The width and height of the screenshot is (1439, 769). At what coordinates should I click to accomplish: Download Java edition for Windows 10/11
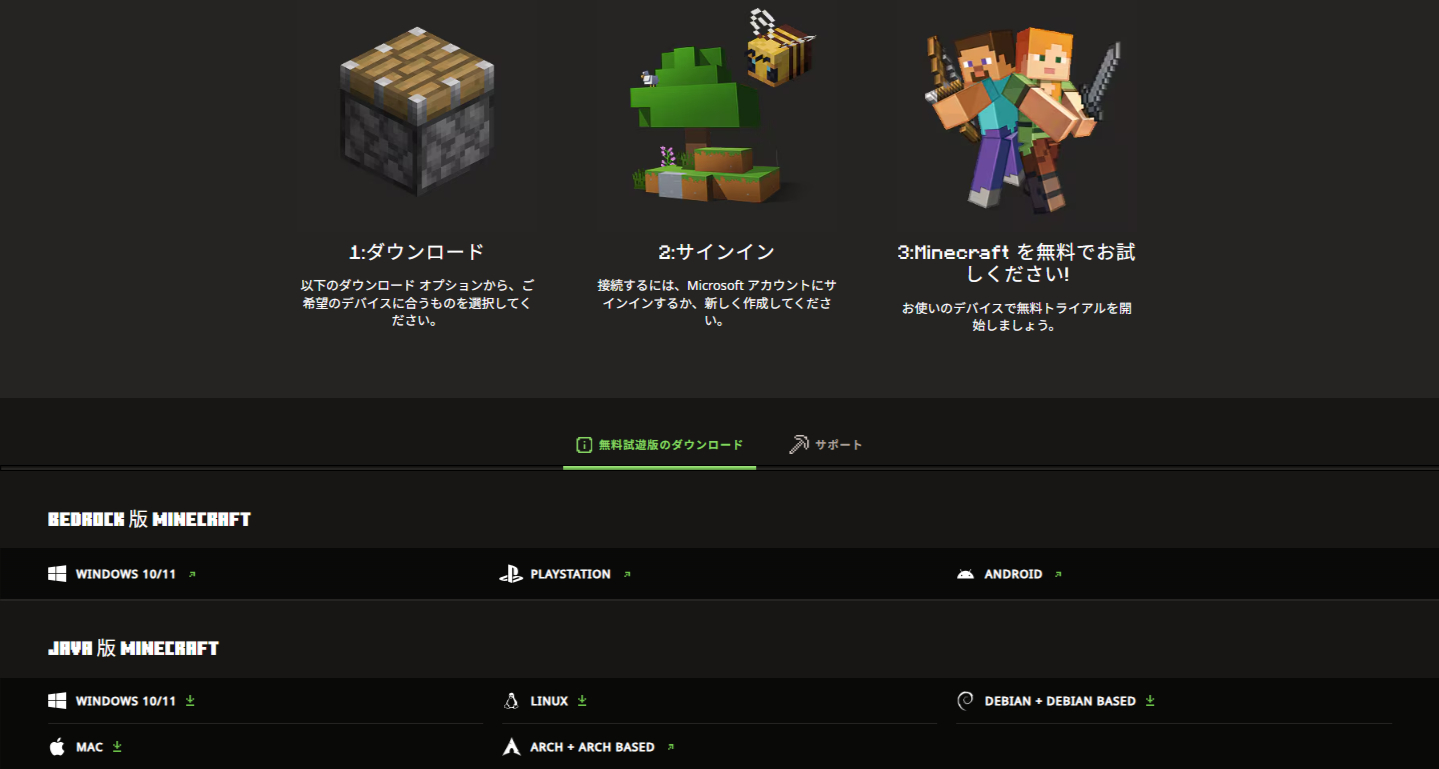122,701
